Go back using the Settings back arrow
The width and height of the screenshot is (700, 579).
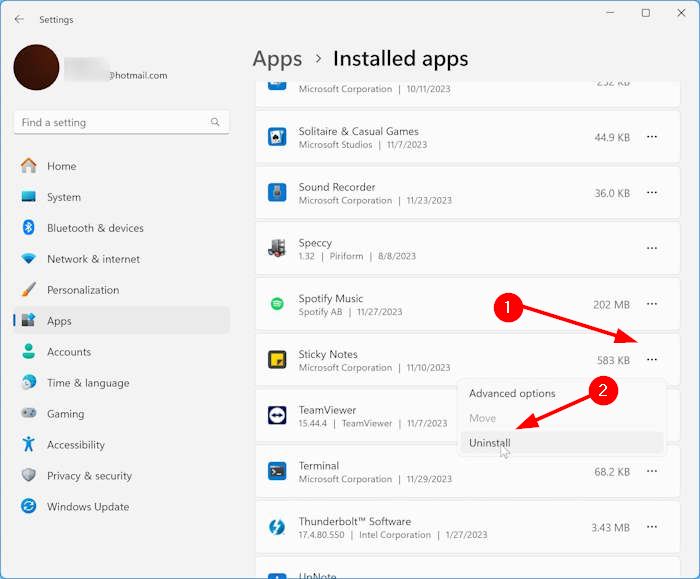coord(19,19)
